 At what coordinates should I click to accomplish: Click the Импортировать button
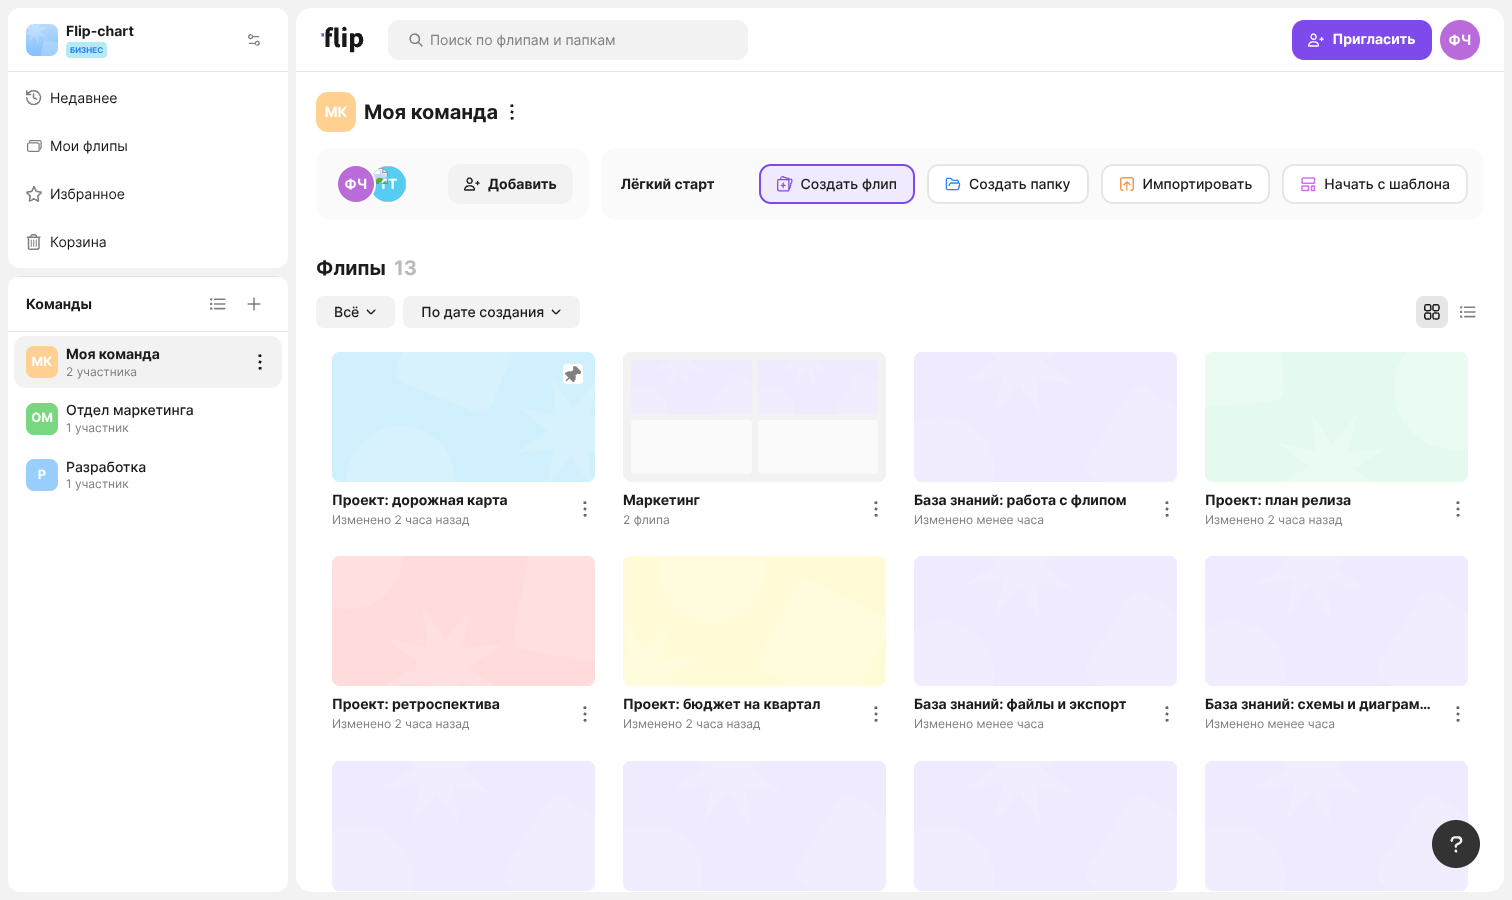[1185, 184]
